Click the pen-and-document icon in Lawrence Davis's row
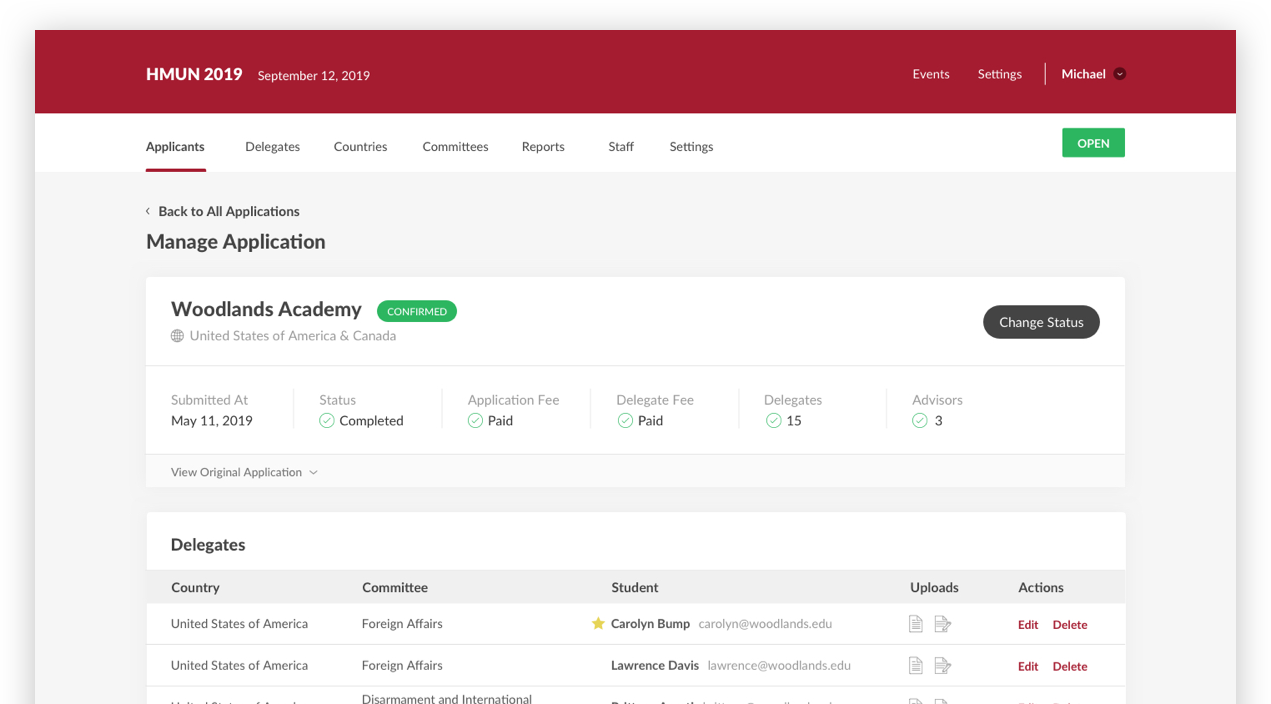Image resolution: width=1271 pixels, height=704 pixels. point(942,664)
